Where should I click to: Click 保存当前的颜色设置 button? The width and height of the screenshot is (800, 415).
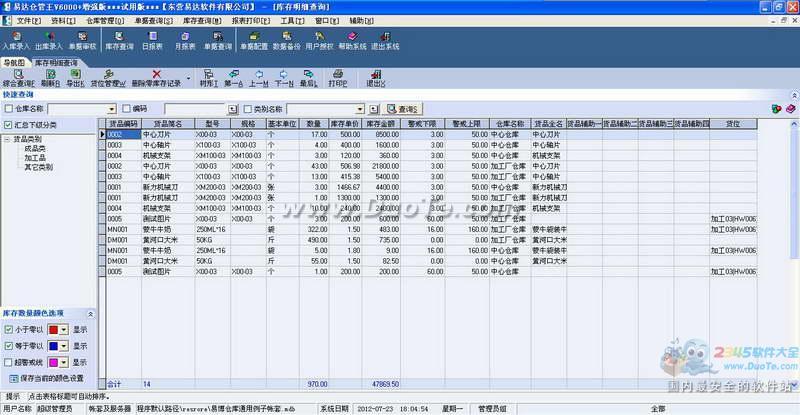[50, 378]
